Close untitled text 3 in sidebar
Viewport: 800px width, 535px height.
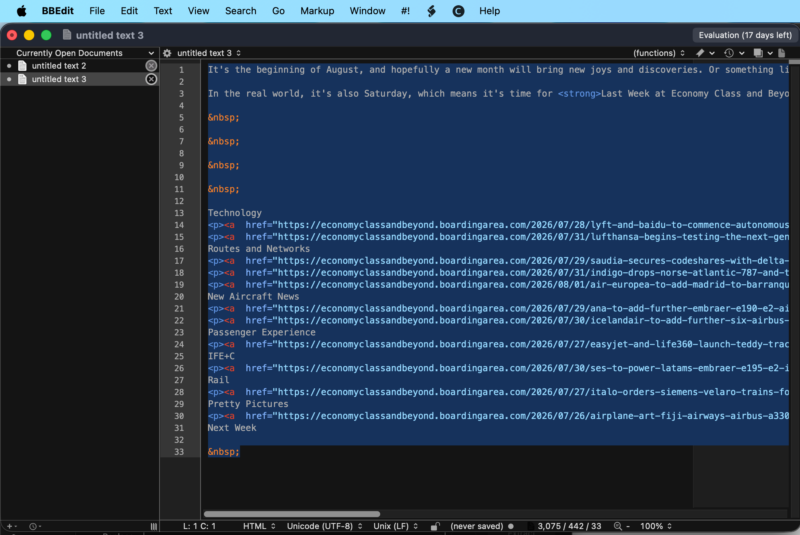point(151,79)
